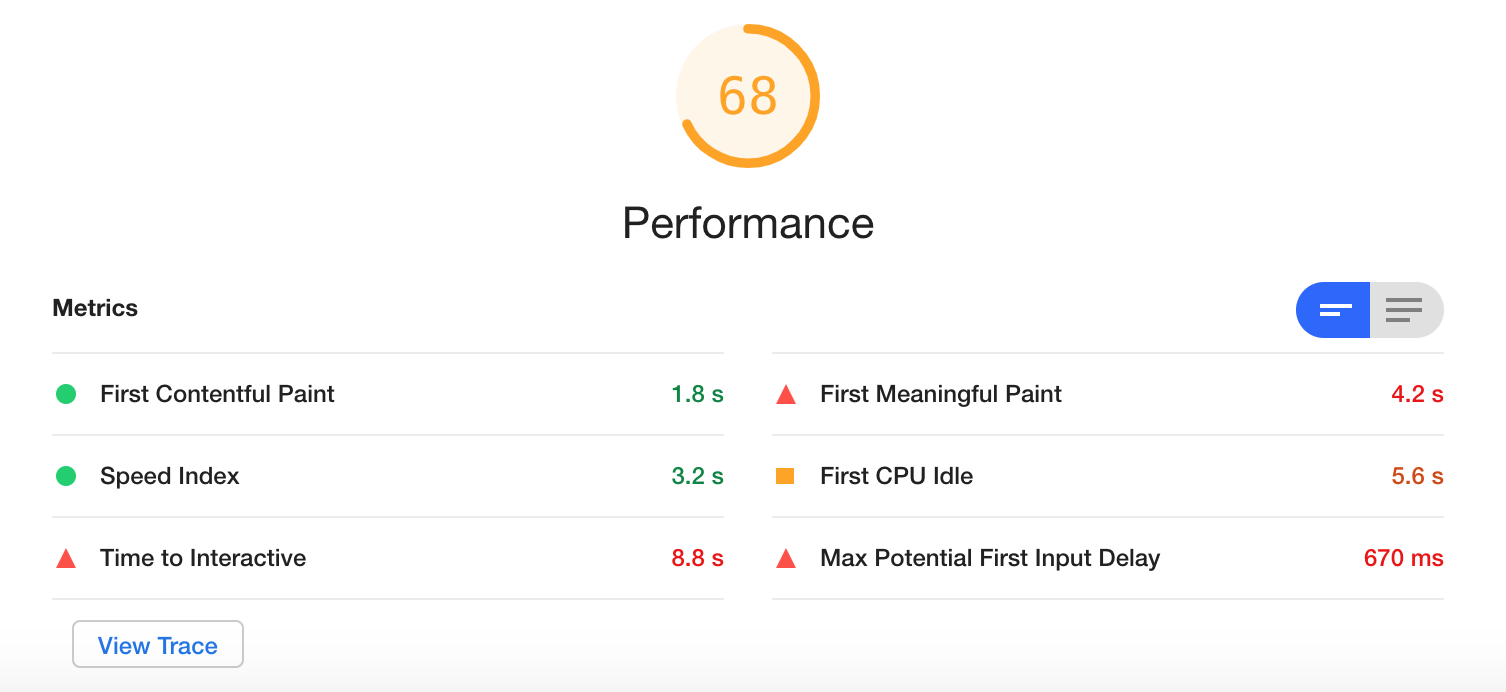Image resolution: width=1506 pixels, height=692 pixels.
Task: Click the red Max Potential First Input Delay icon
Action: pyautogui.click(x=787, y=558)
